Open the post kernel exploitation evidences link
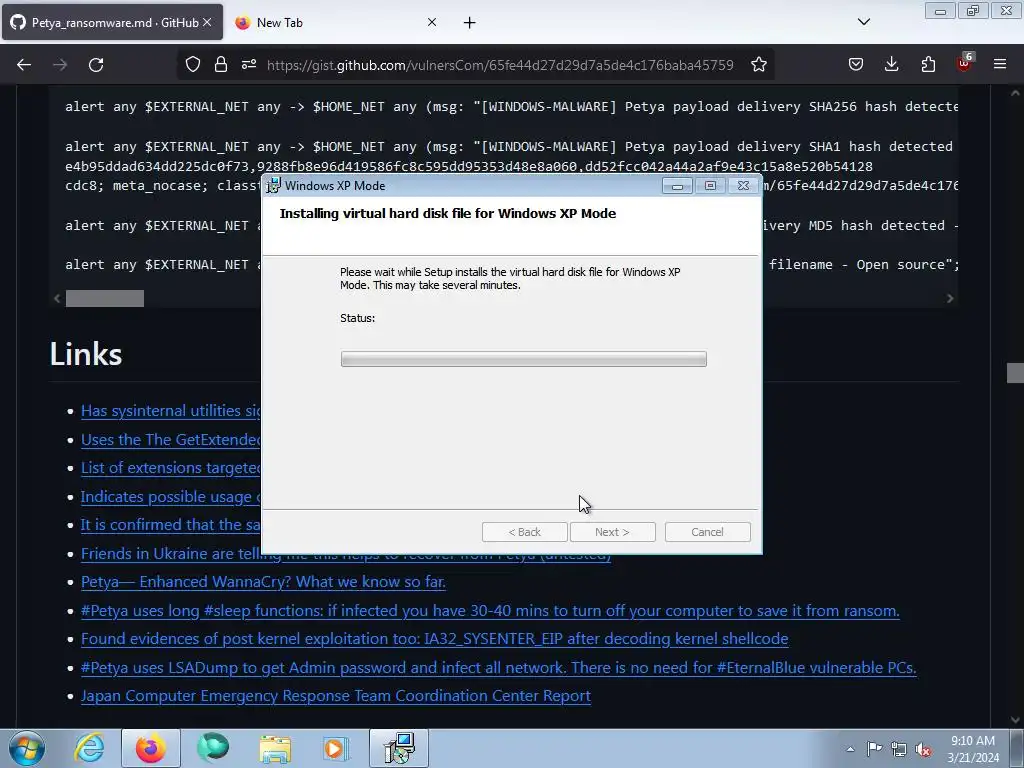 coord(434,639)
